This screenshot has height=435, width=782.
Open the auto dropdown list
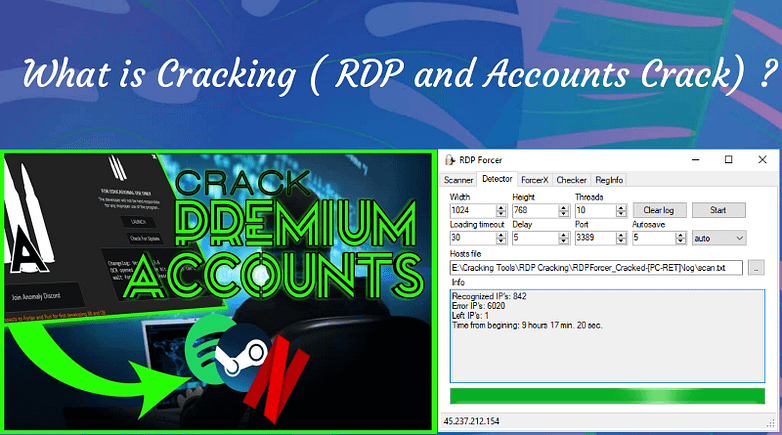719,238
